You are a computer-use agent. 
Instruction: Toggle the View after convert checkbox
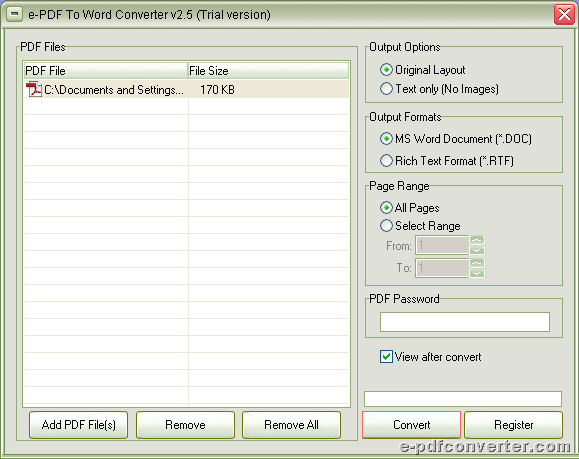tap(386, 357)
